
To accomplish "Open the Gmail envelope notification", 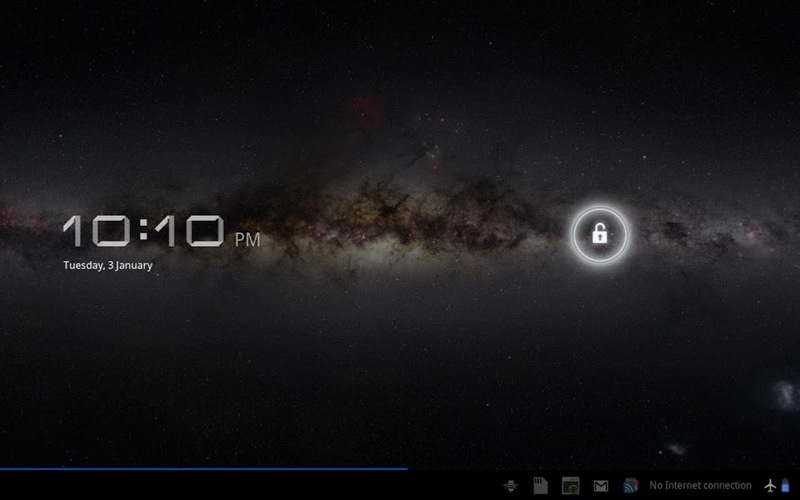I will pyautogui.click(x=601, y=486).
